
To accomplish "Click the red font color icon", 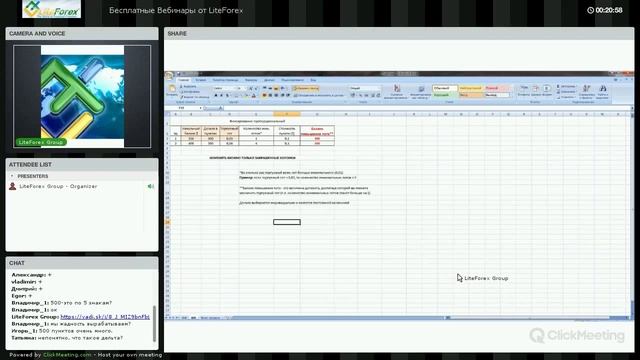I will (x=253, y=96).
